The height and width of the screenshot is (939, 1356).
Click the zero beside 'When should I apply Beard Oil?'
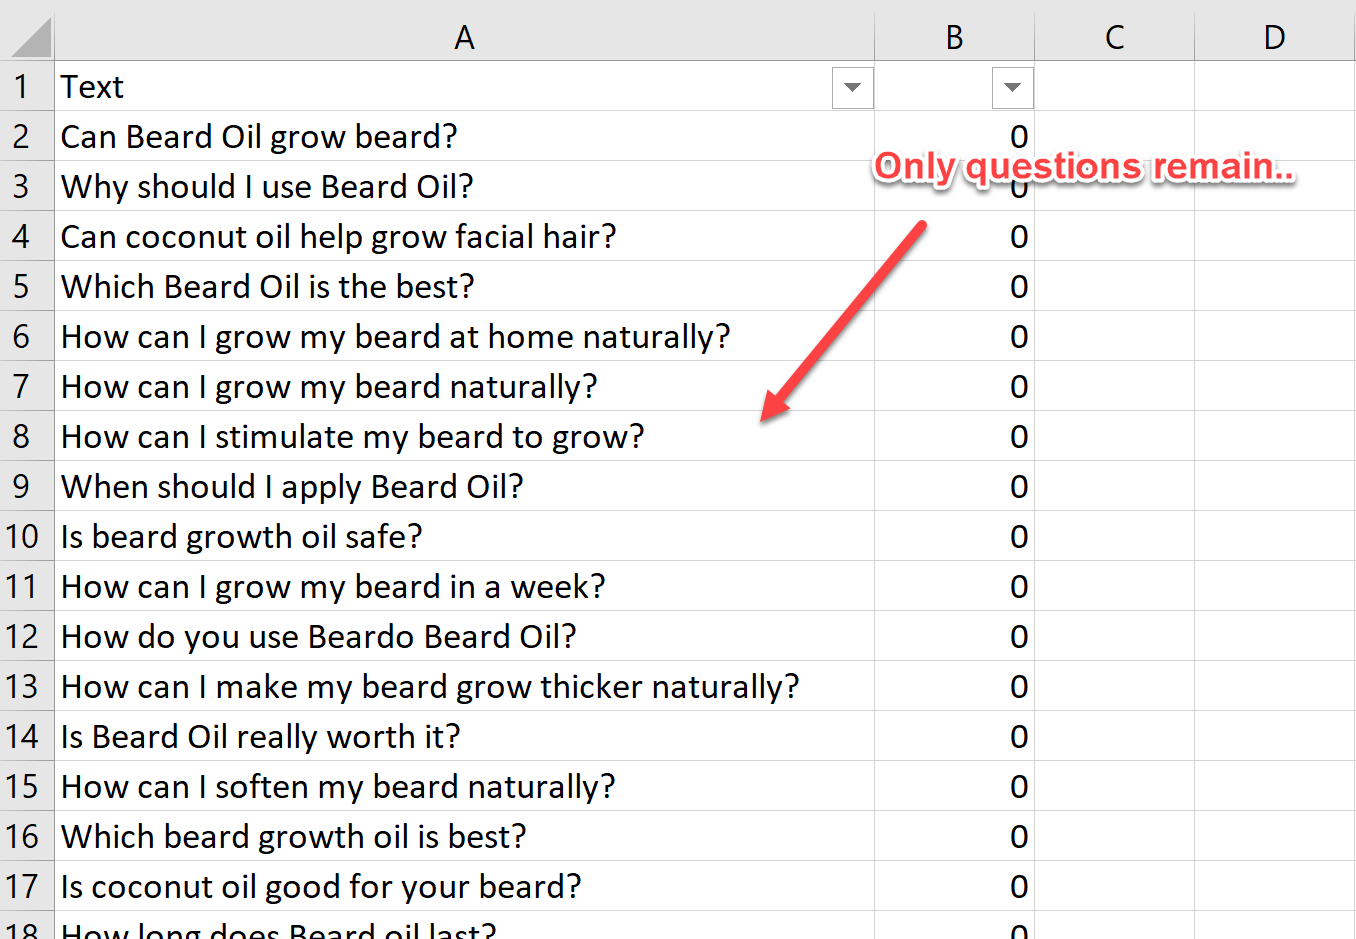1018,486
